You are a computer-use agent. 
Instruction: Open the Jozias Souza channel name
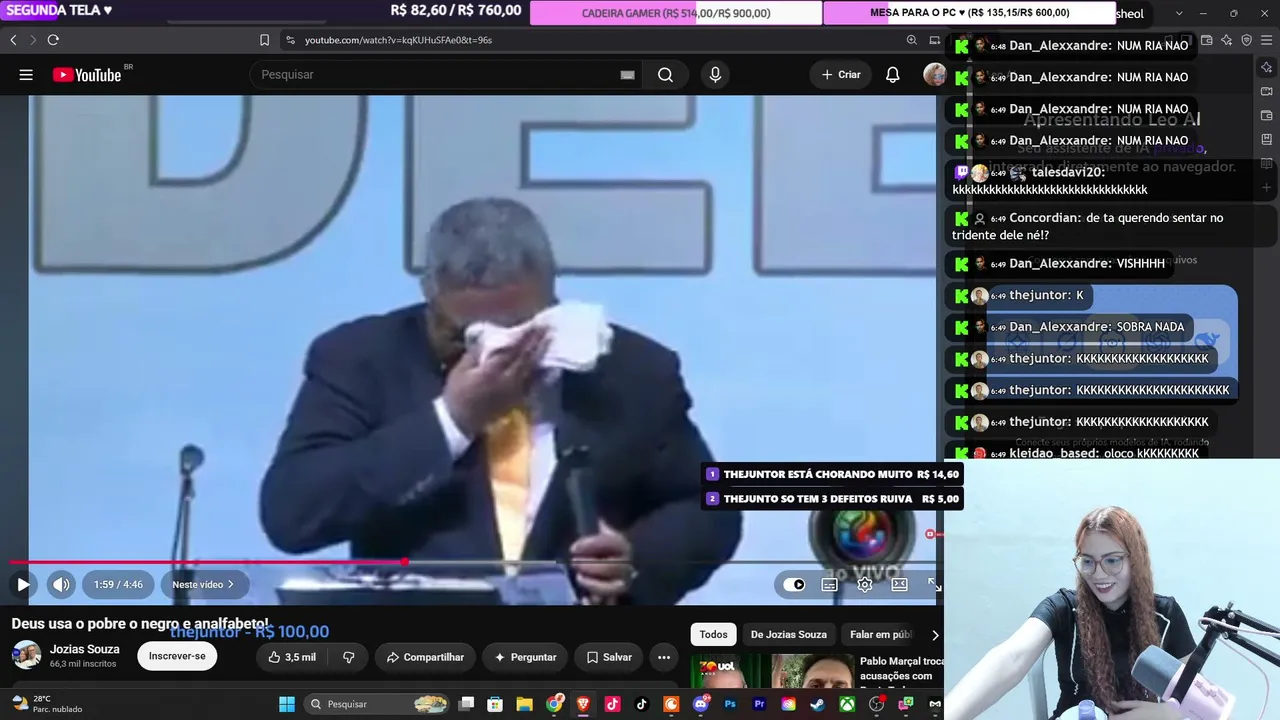click(x=85, y=649)
